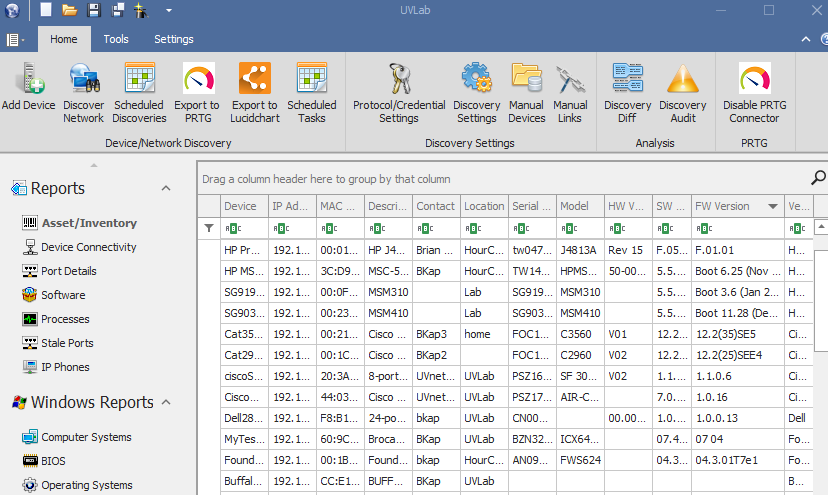Click the Save all quick access icon
Viewport: 828px width, 495px height.
[117, 10]
